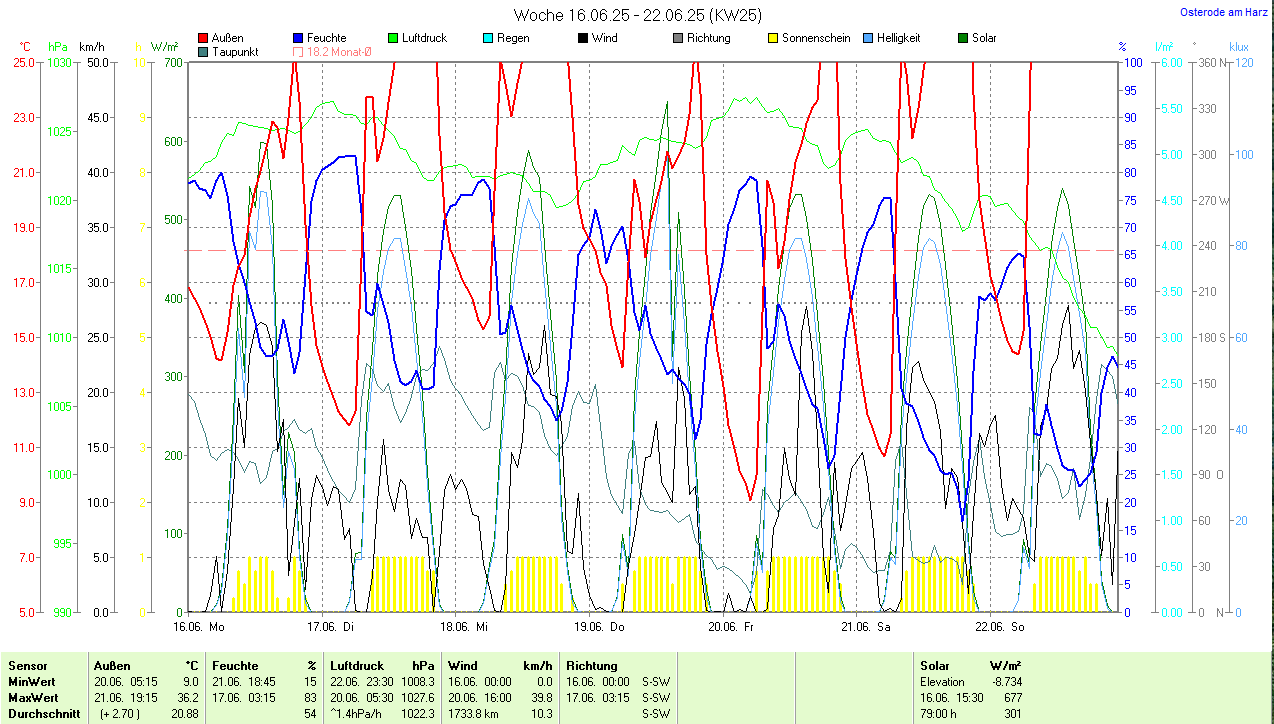The height and width of the screenshot is (724, 1274).
Task: Open the Osterode am Harz link
Action: [x=1222, y=12]
